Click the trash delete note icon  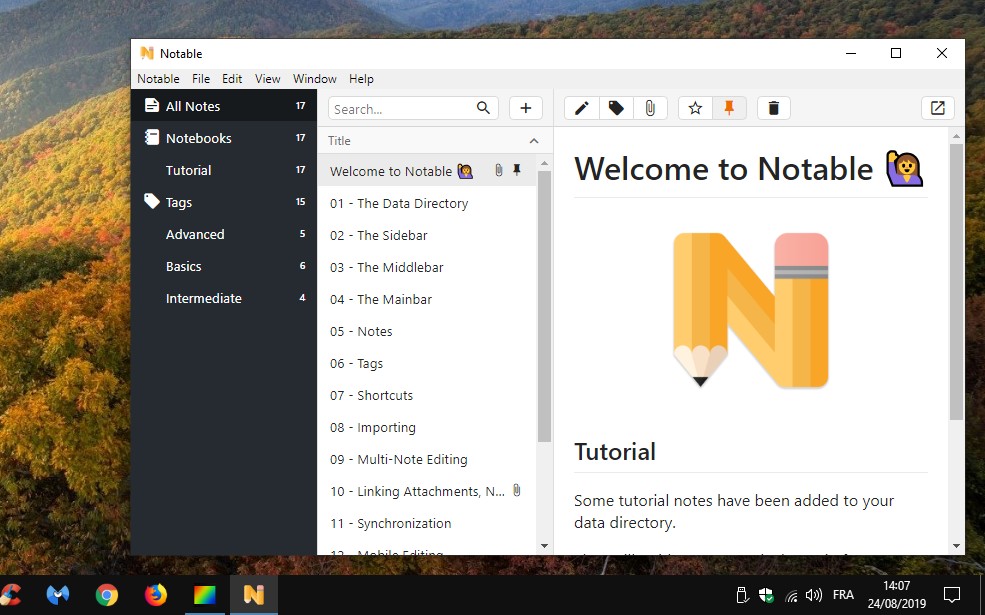pos(774,108)
